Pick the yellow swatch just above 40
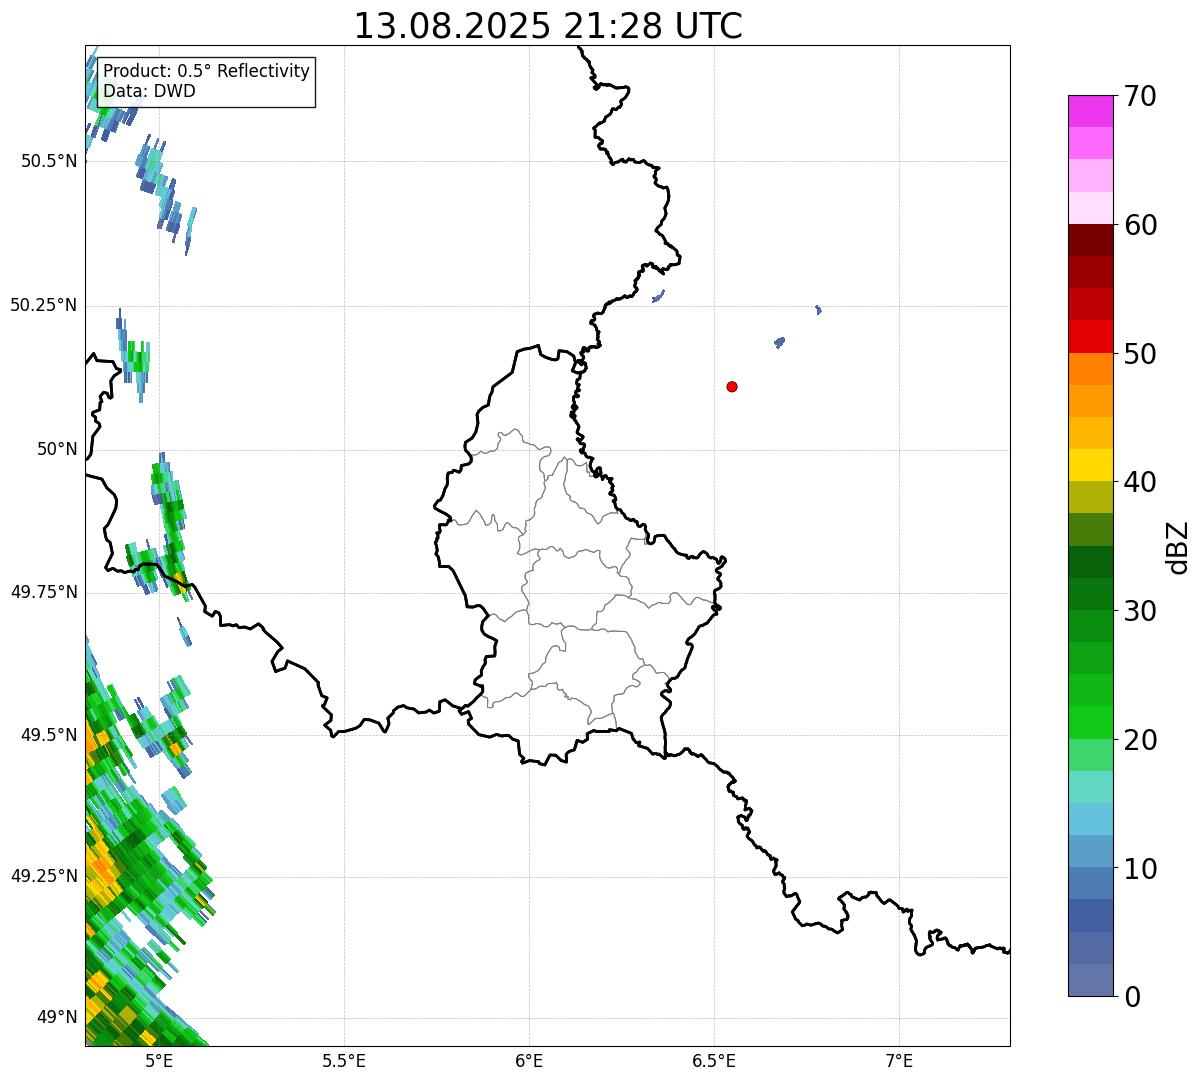The height and width of the screenshot is (1081, 1202). click(1091, 466)
